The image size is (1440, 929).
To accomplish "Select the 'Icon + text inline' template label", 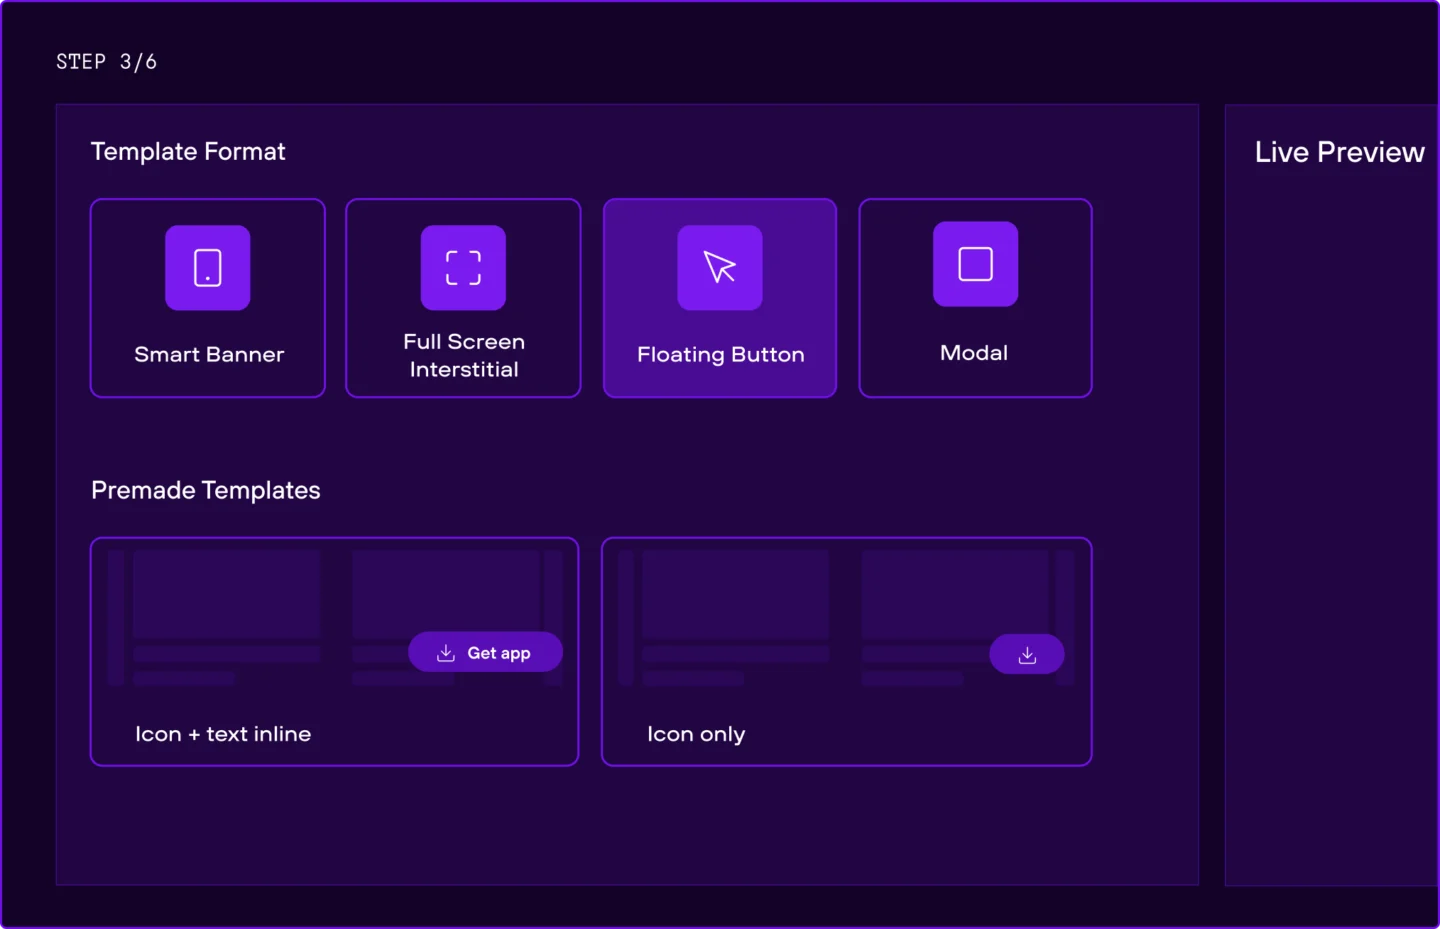I will click(x=223, y=734).
